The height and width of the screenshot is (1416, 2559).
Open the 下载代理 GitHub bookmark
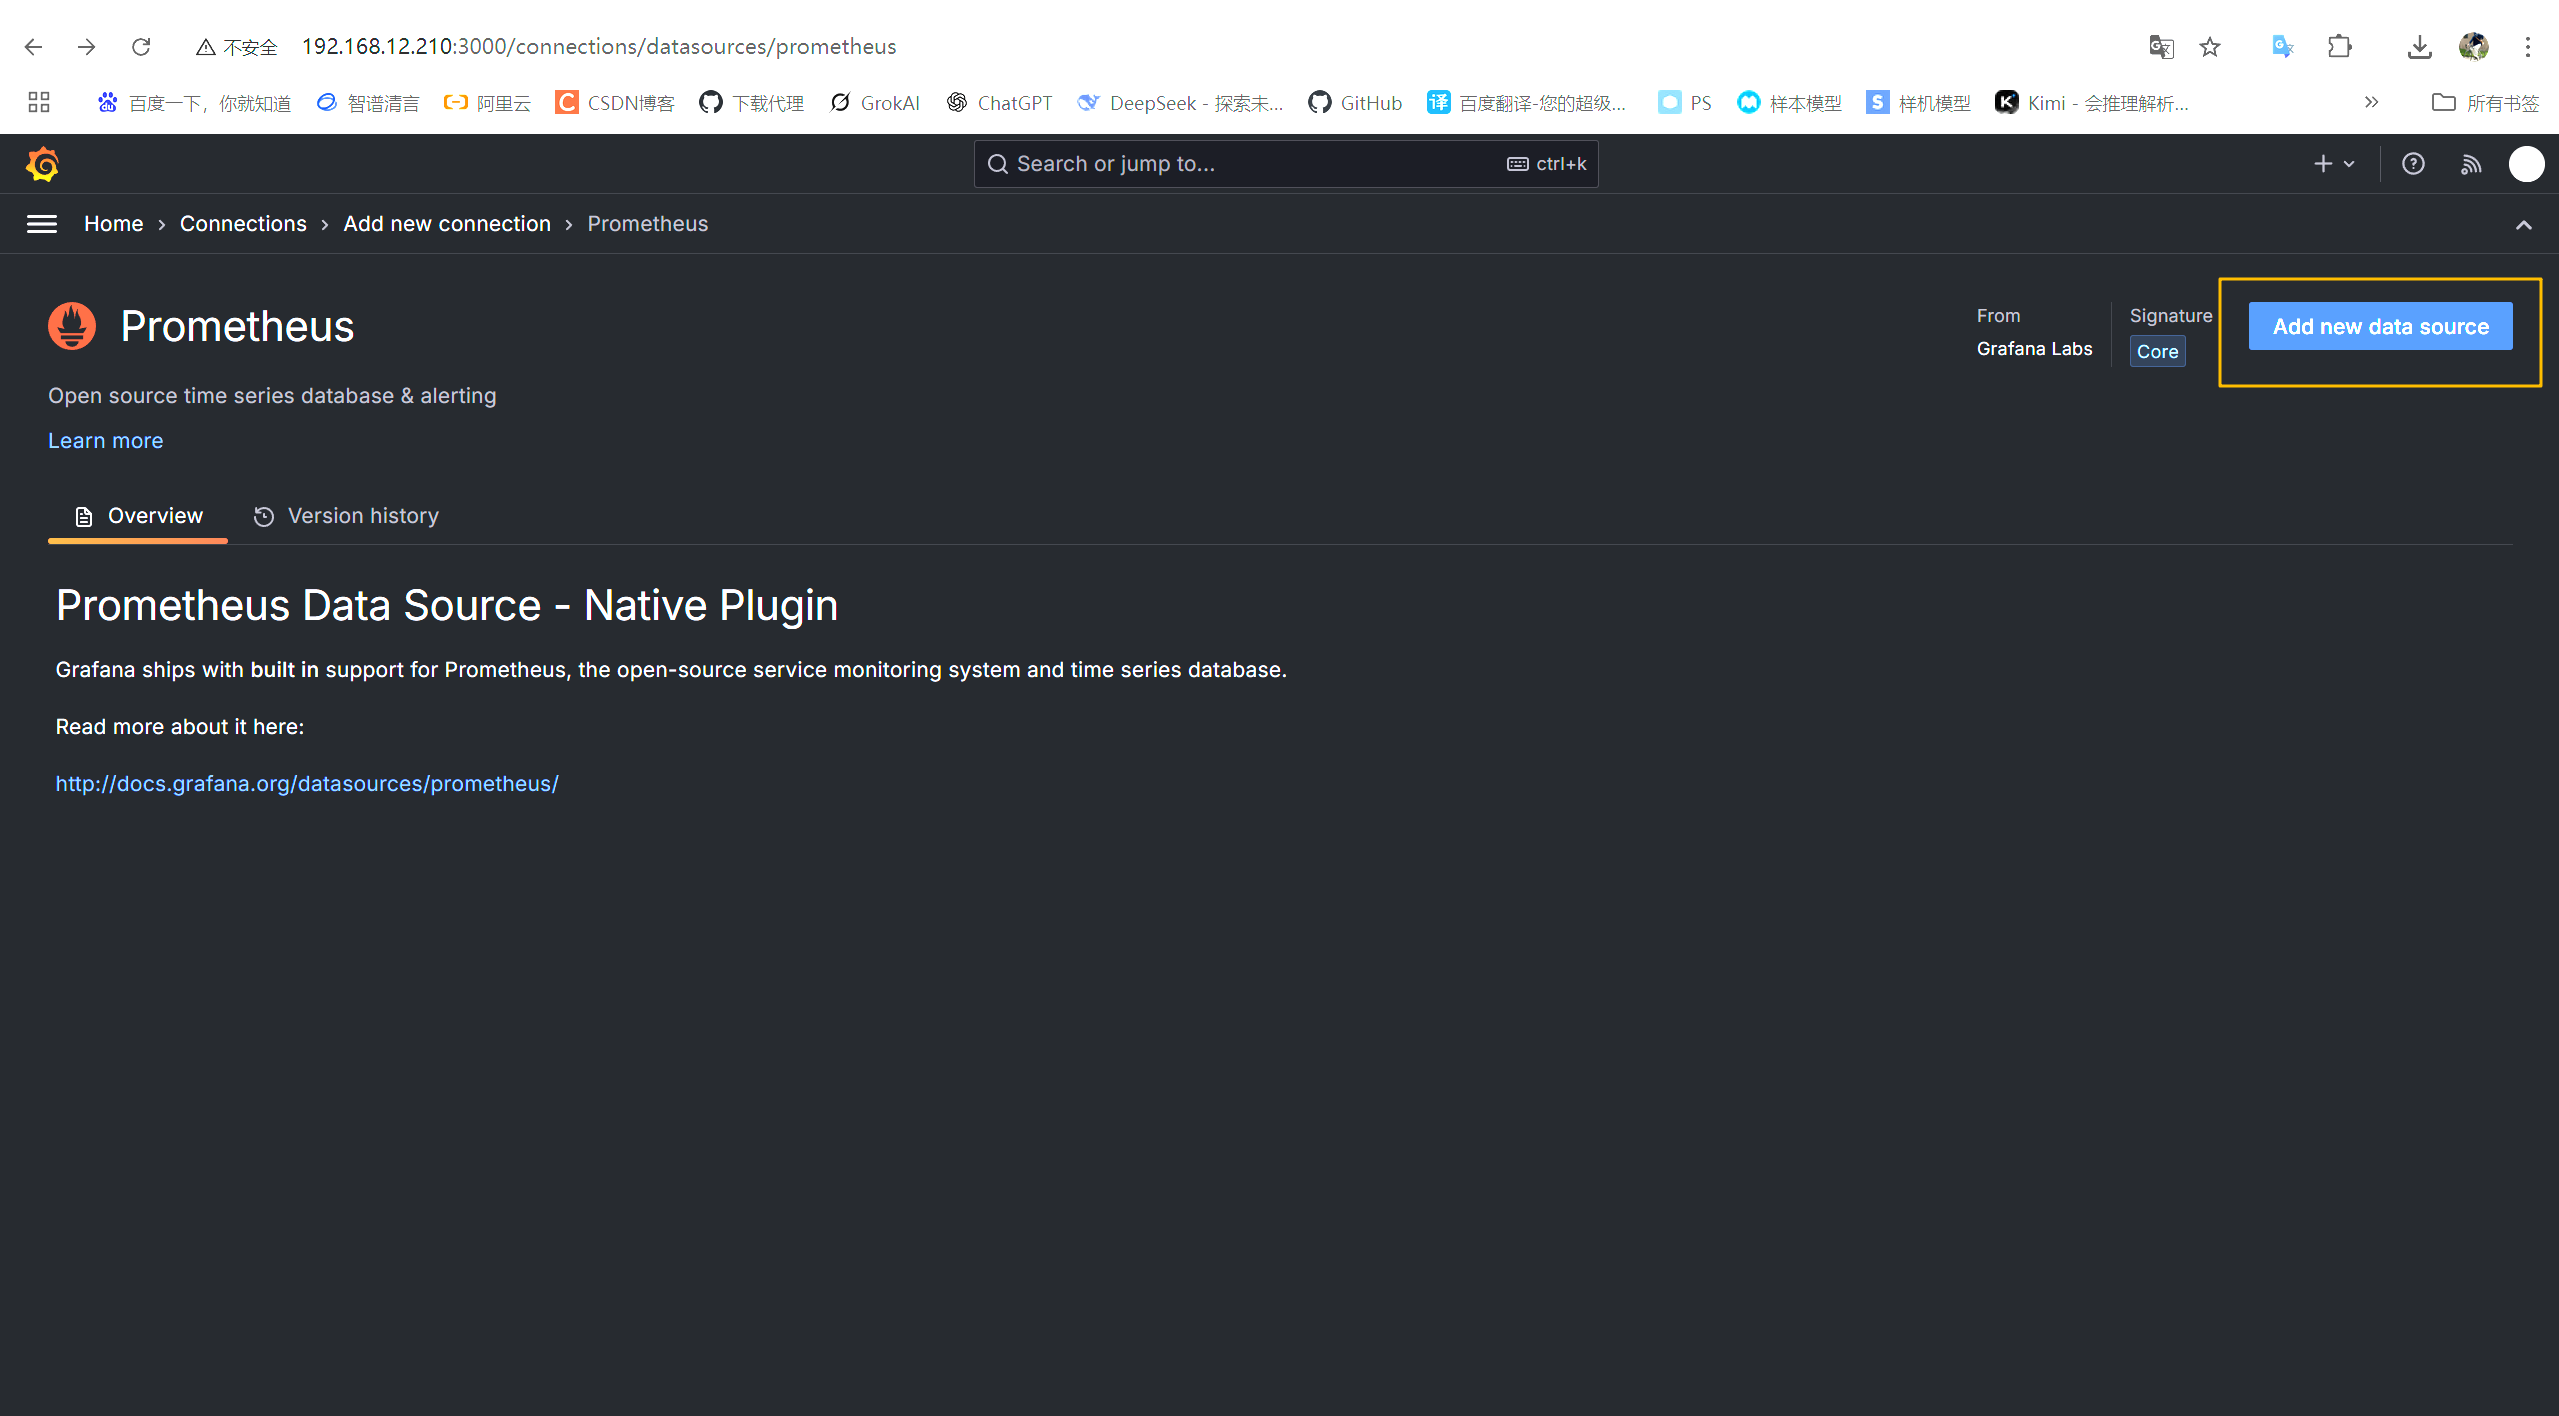point(751,103)
